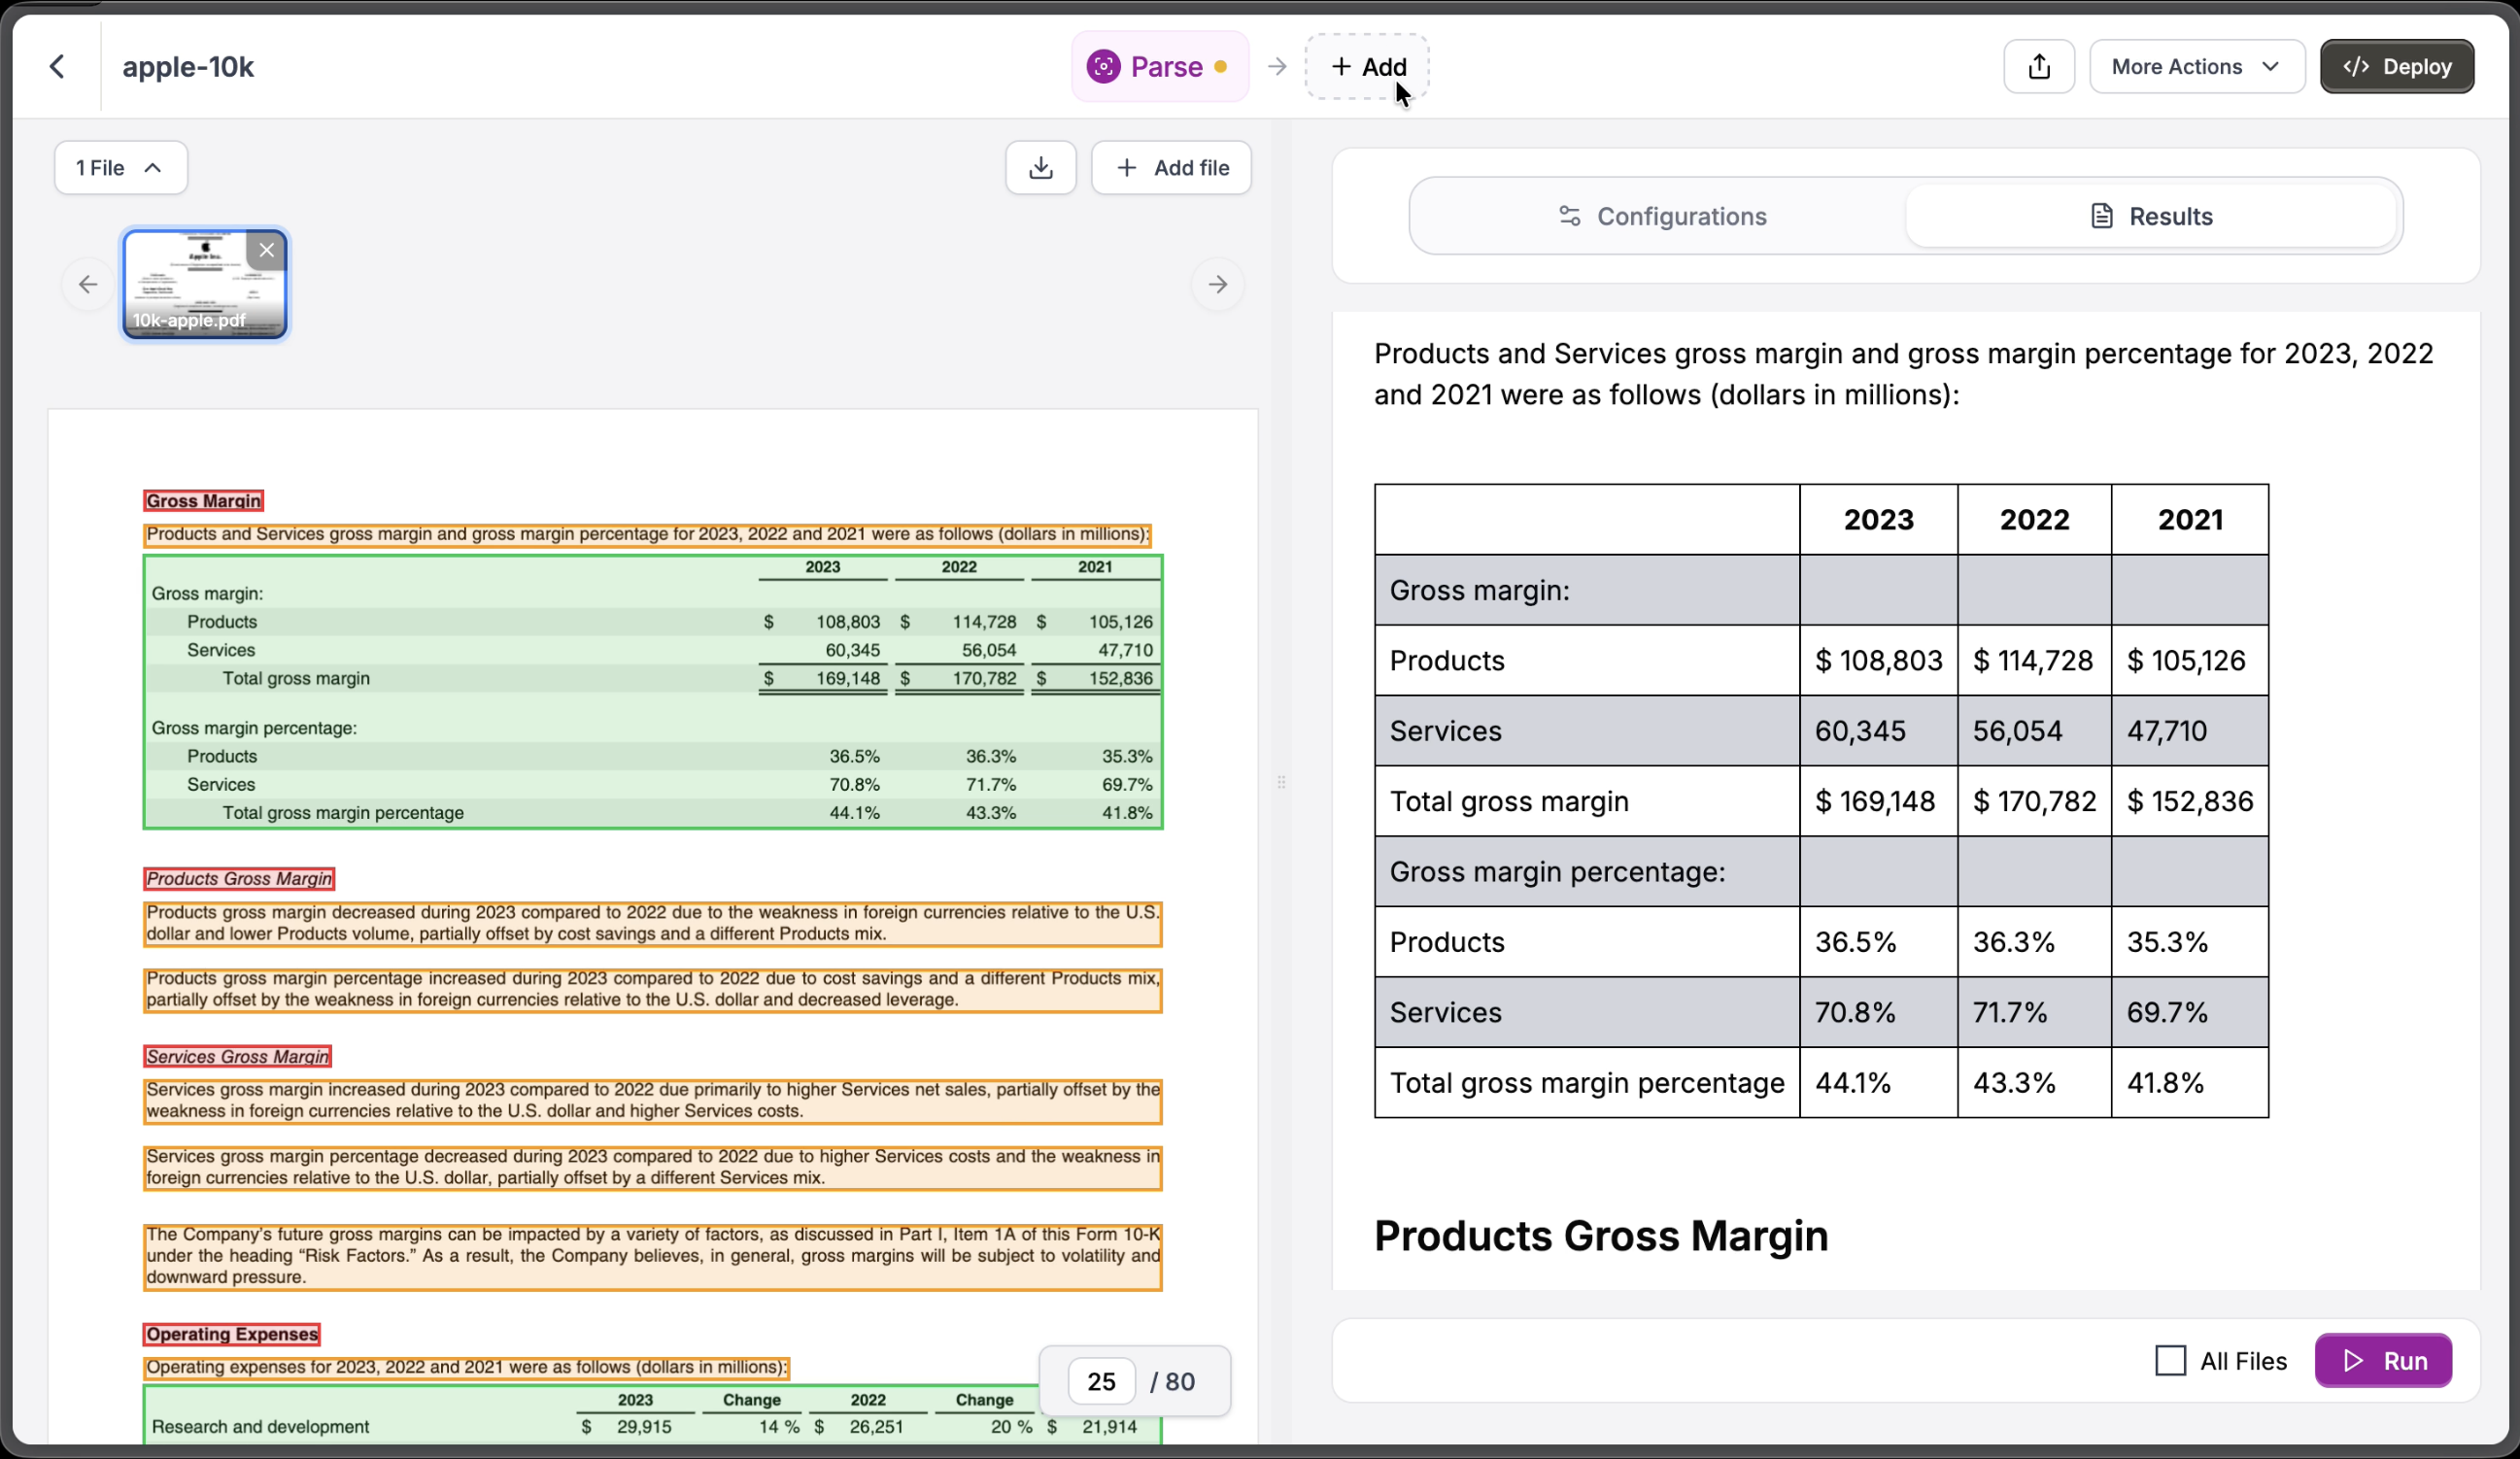Open the share/export panel
The width and height of the screenshot is (2520, 1459).
(2040, 66)
